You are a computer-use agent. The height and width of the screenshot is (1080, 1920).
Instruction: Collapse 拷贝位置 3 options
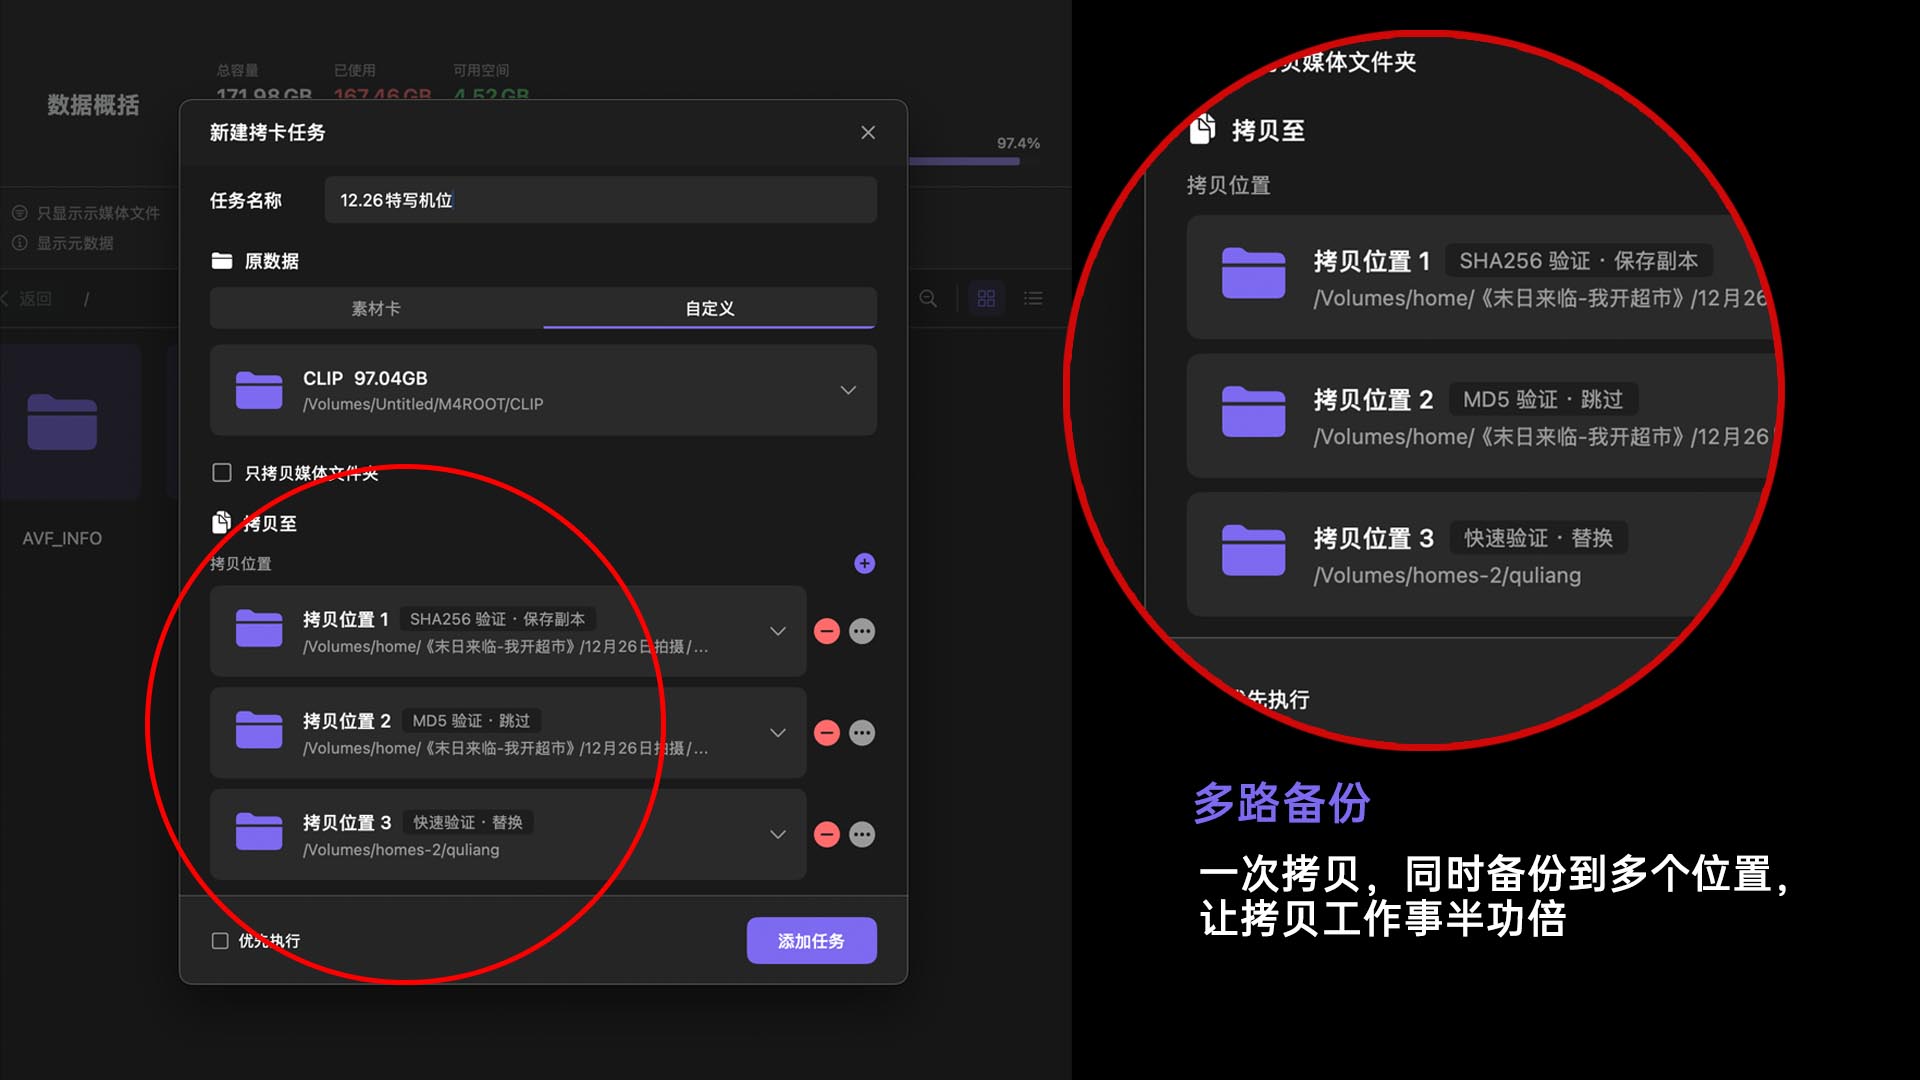point(777,834)
